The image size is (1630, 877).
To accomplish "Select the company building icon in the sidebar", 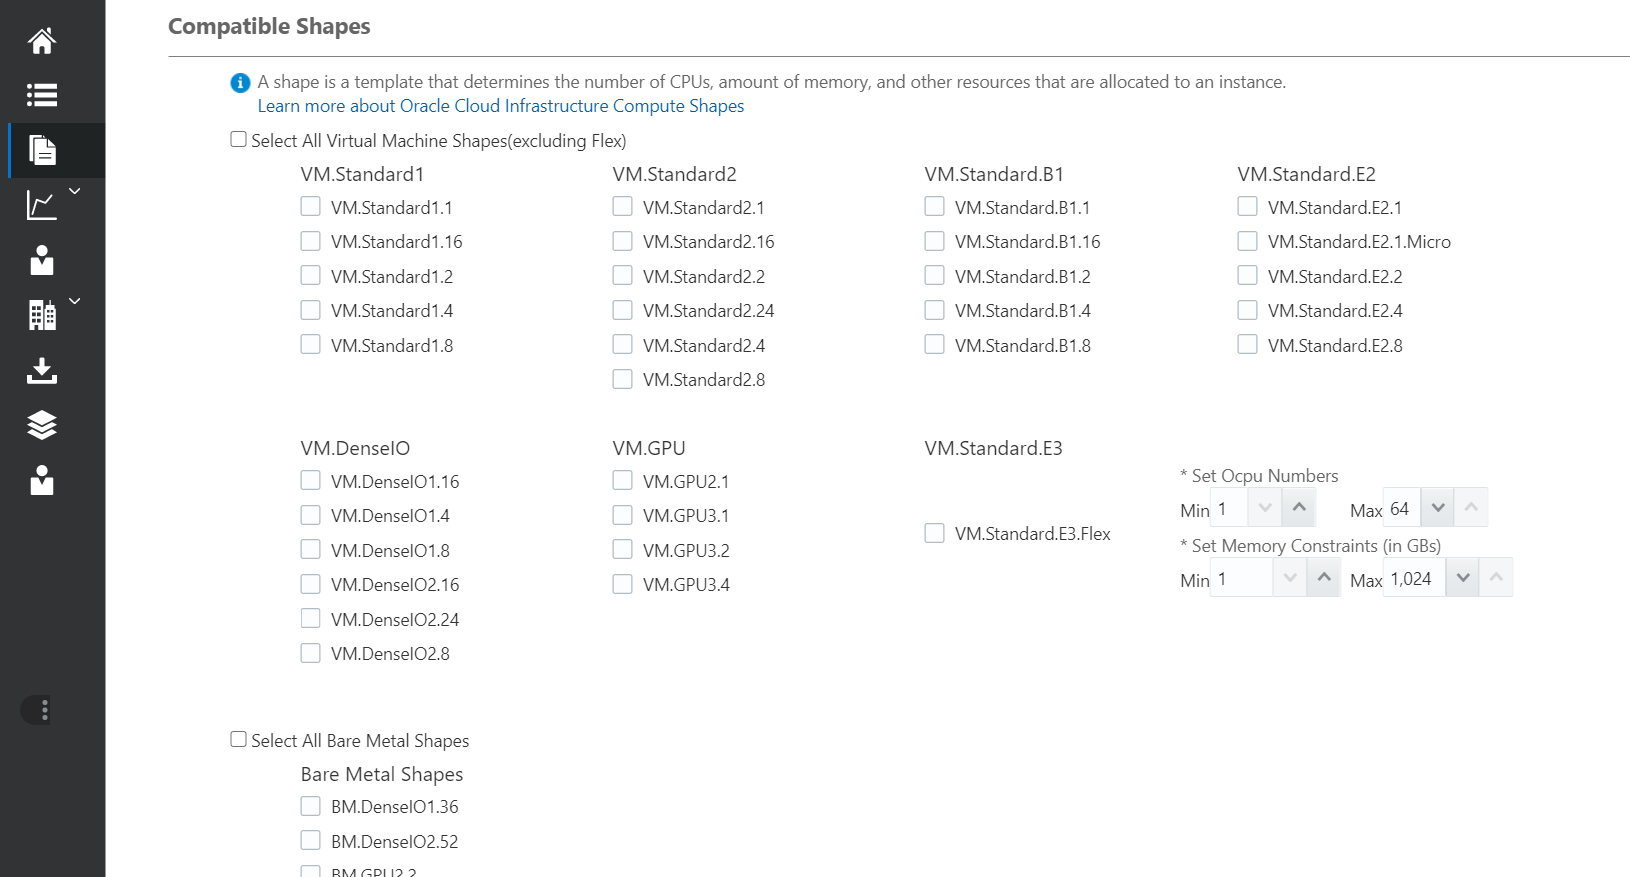I will 41,314.
